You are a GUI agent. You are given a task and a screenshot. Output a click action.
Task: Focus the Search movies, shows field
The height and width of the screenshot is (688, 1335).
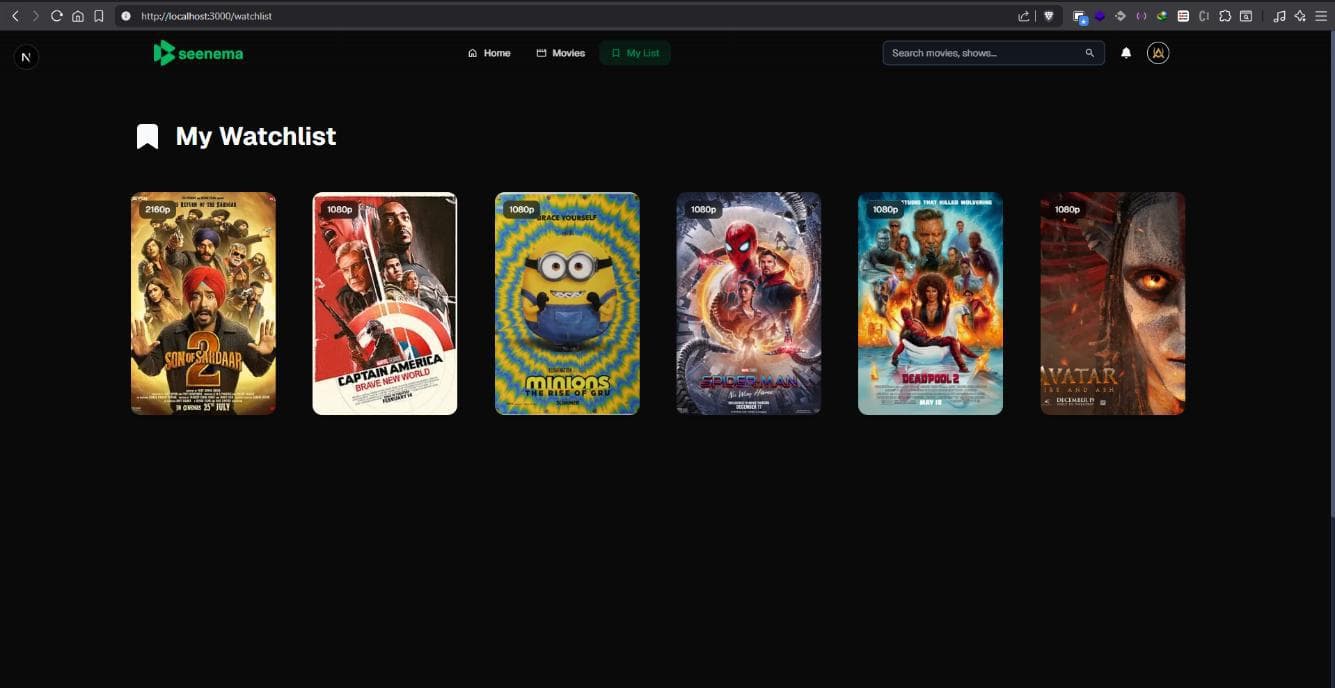click(980, 53)
